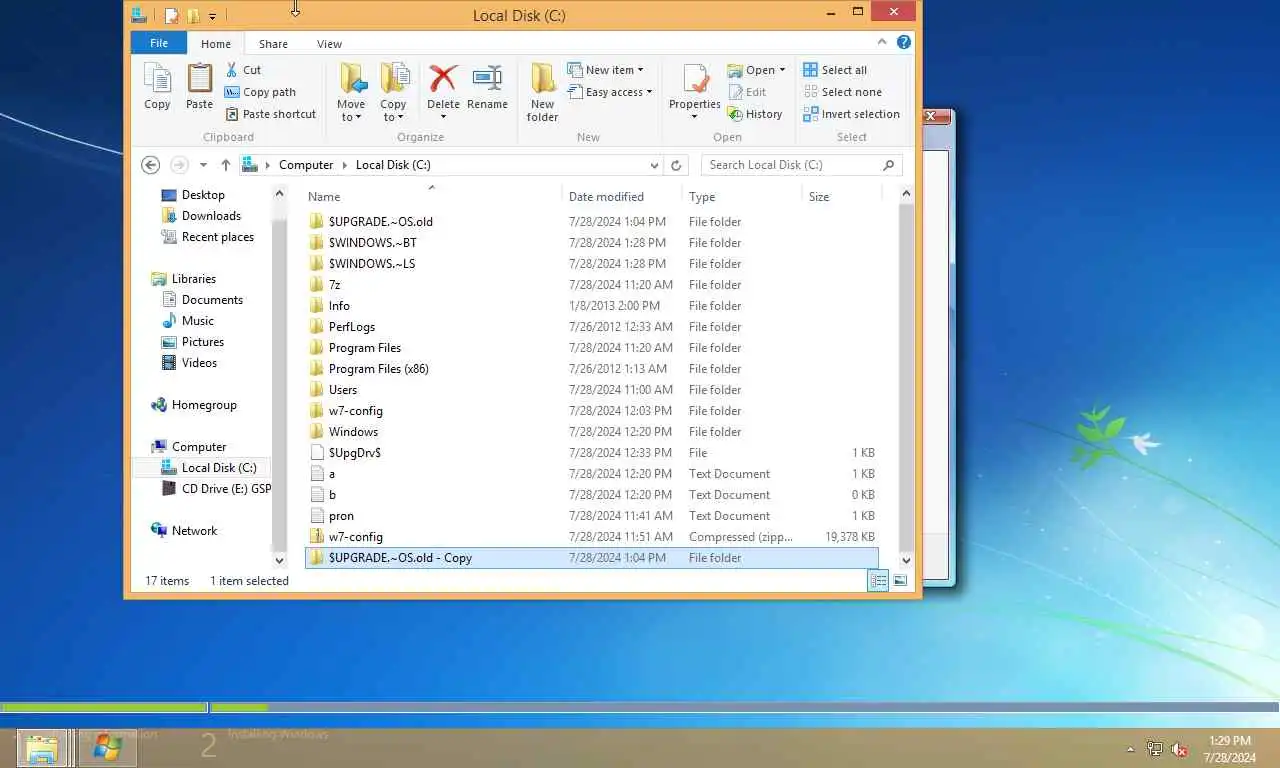Click the Windows Explorer taskbar icon

42,748
